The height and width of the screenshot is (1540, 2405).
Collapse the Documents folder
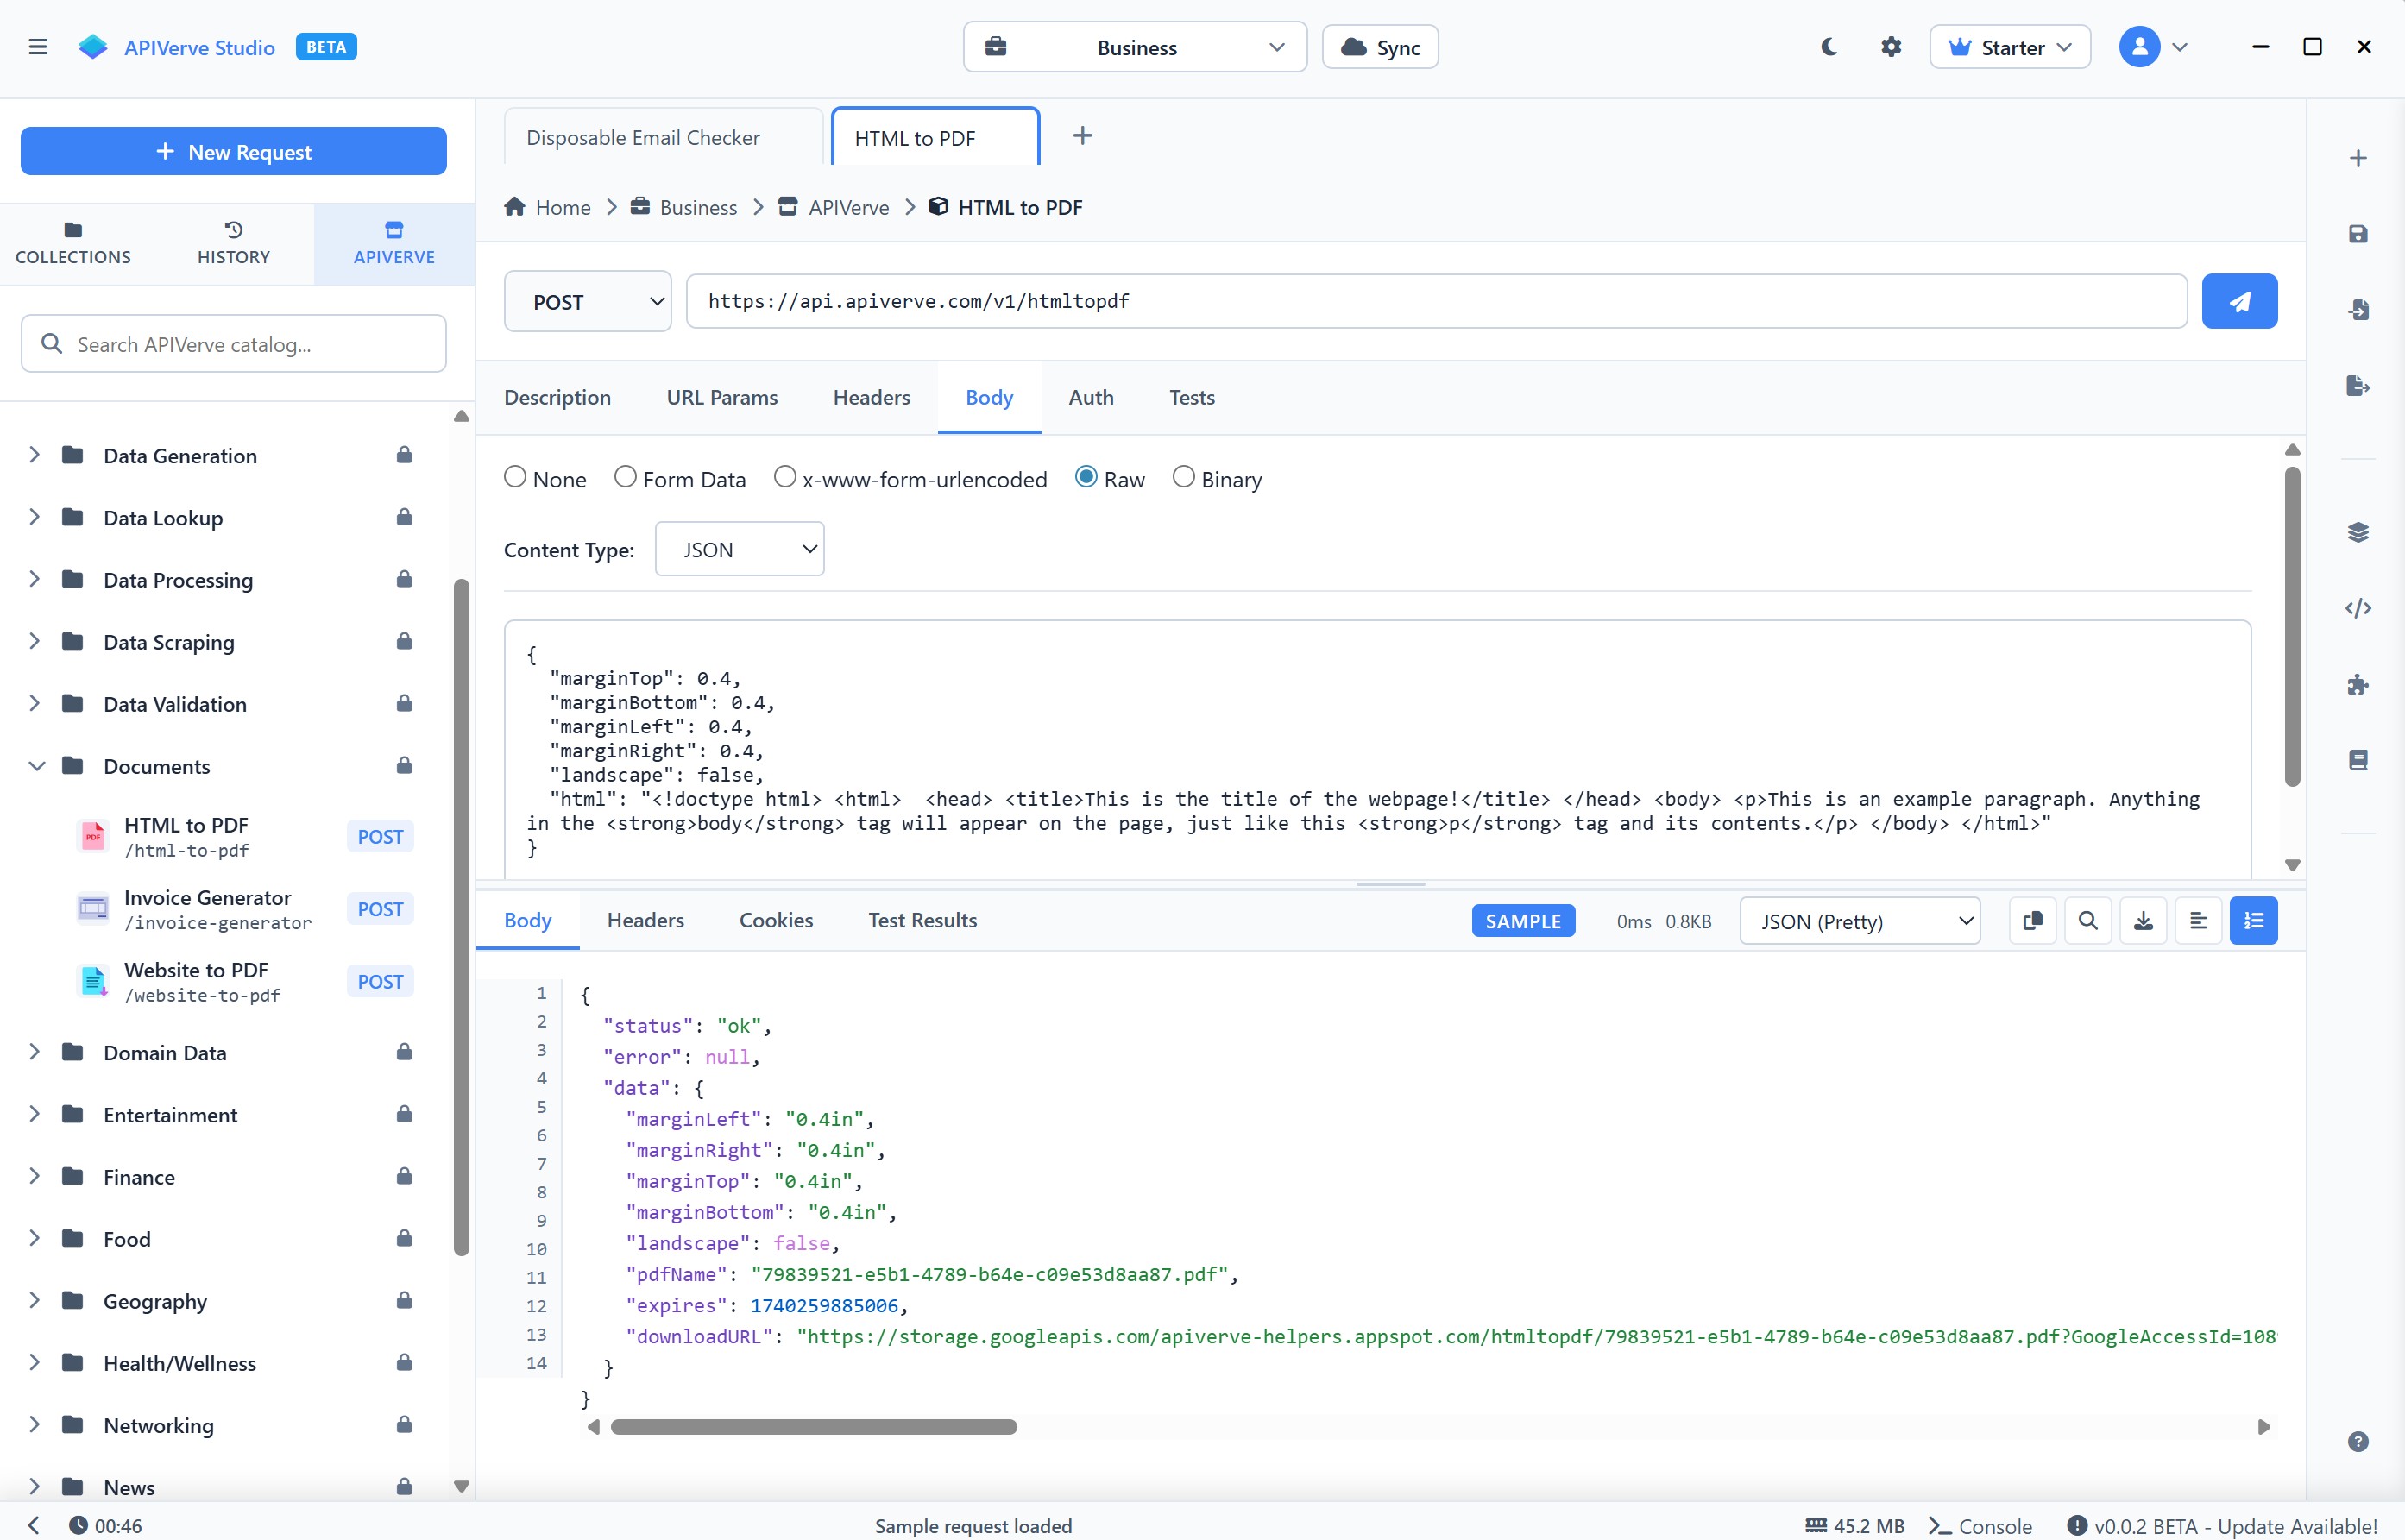(x=36, y=766)
